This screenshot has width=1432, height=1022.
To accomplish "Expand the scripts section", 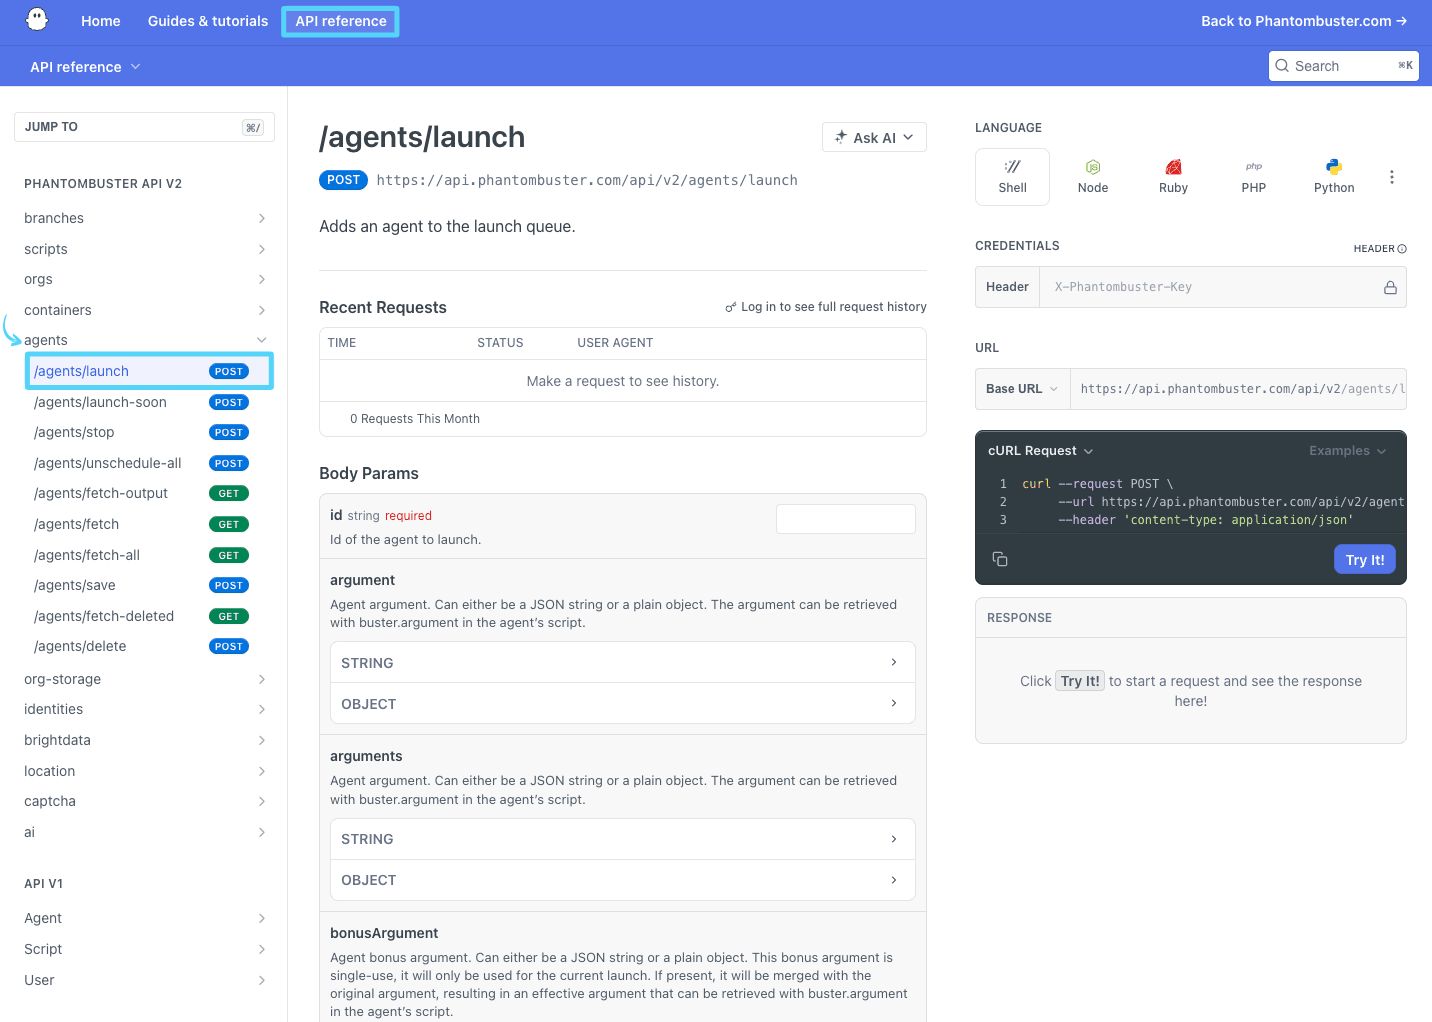I will (144, 249).
